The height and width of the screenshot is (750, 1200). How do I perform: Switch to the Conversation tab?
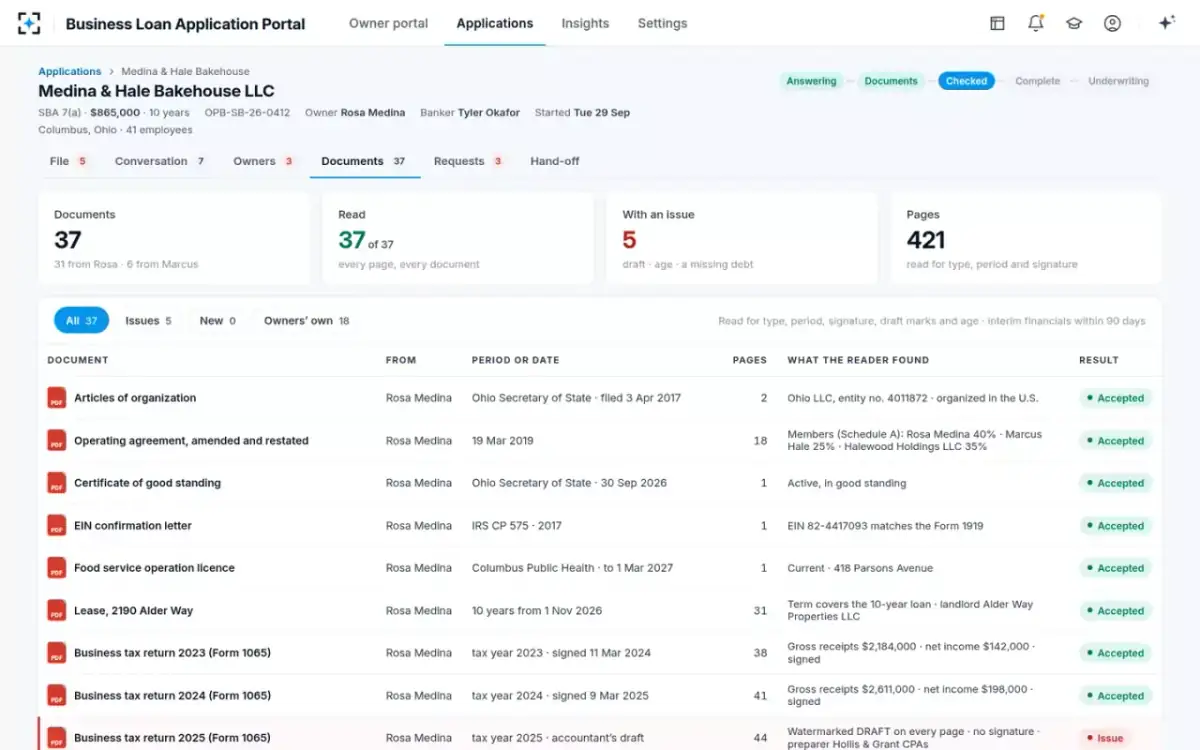click(x=160, y=161)
